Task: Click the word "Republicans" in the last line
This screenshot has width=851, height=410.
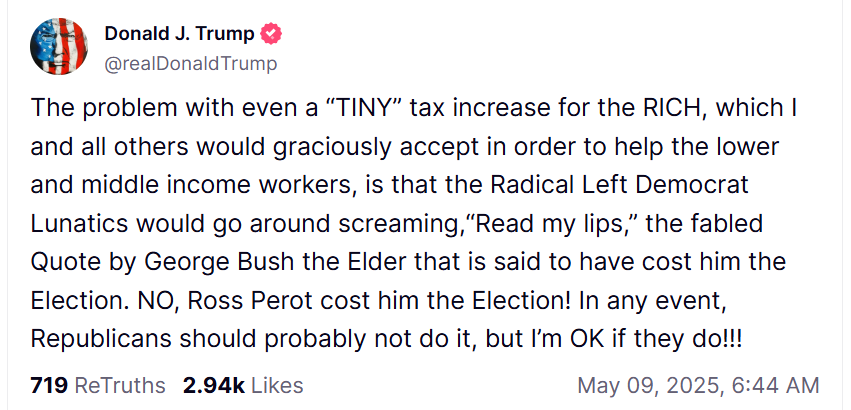Action: [102, 340]
